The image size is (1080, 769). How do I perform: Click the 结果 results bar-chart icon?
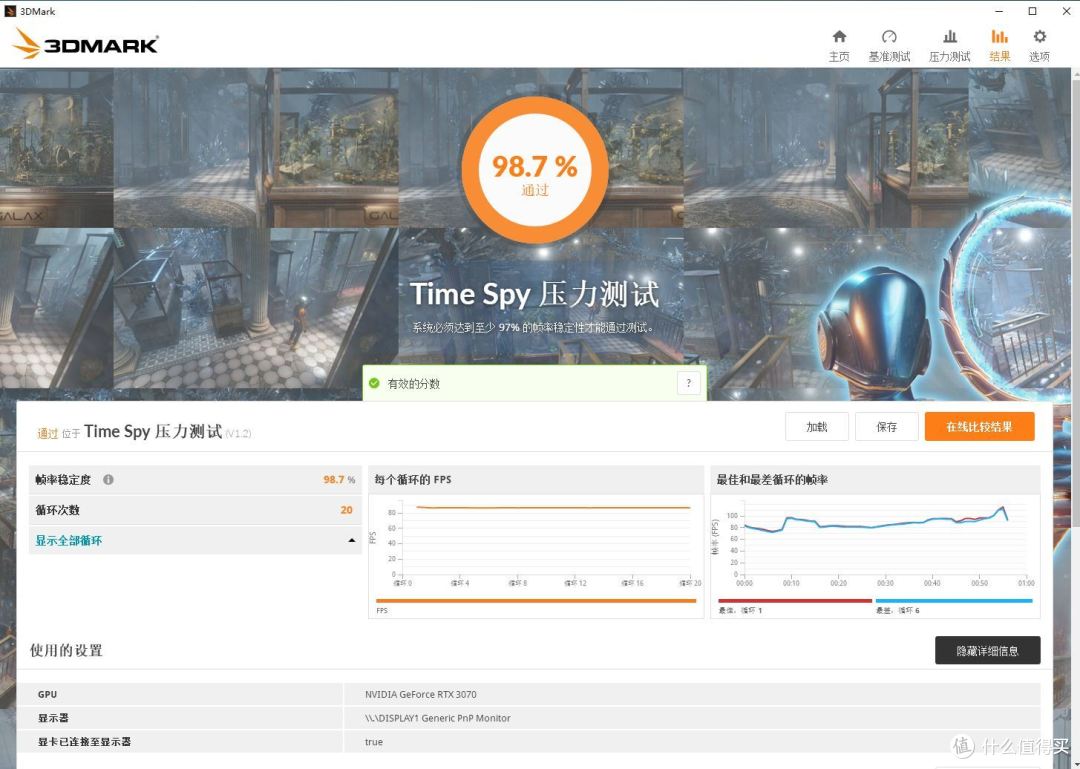[999, 42]
